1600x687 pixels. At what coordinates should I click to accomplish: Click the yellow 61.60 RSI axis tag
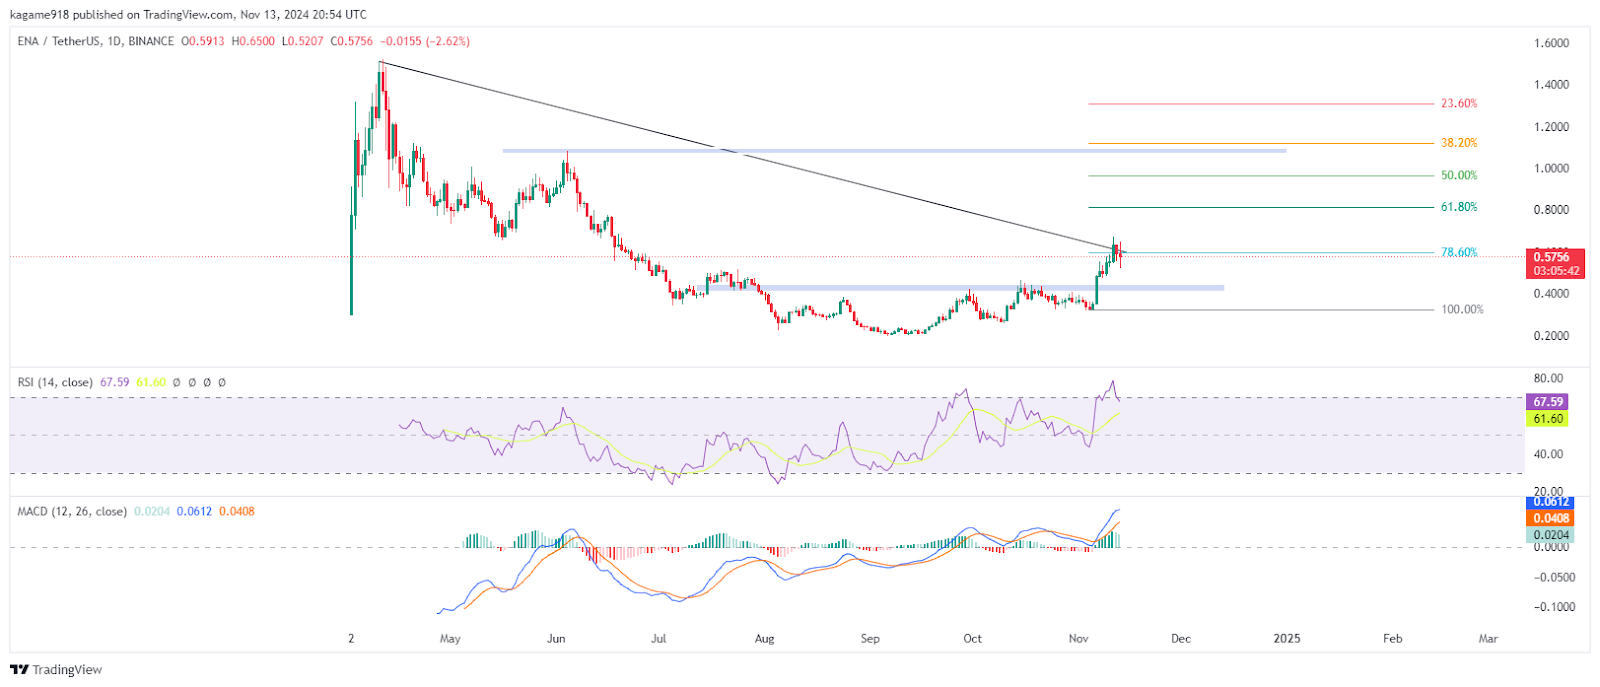click(x=1547, y=419)
